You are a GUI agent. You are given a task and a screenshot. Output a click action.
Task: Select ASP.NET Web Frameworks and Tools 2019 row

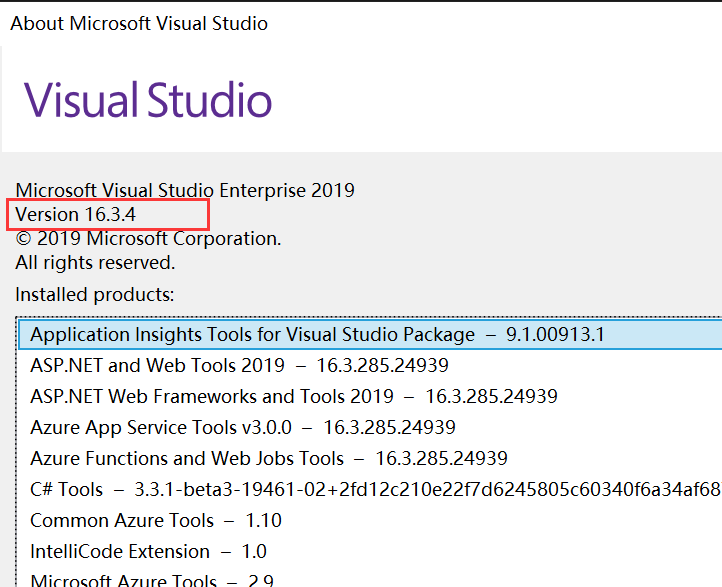pyautogui.click(x=370, y=396)
